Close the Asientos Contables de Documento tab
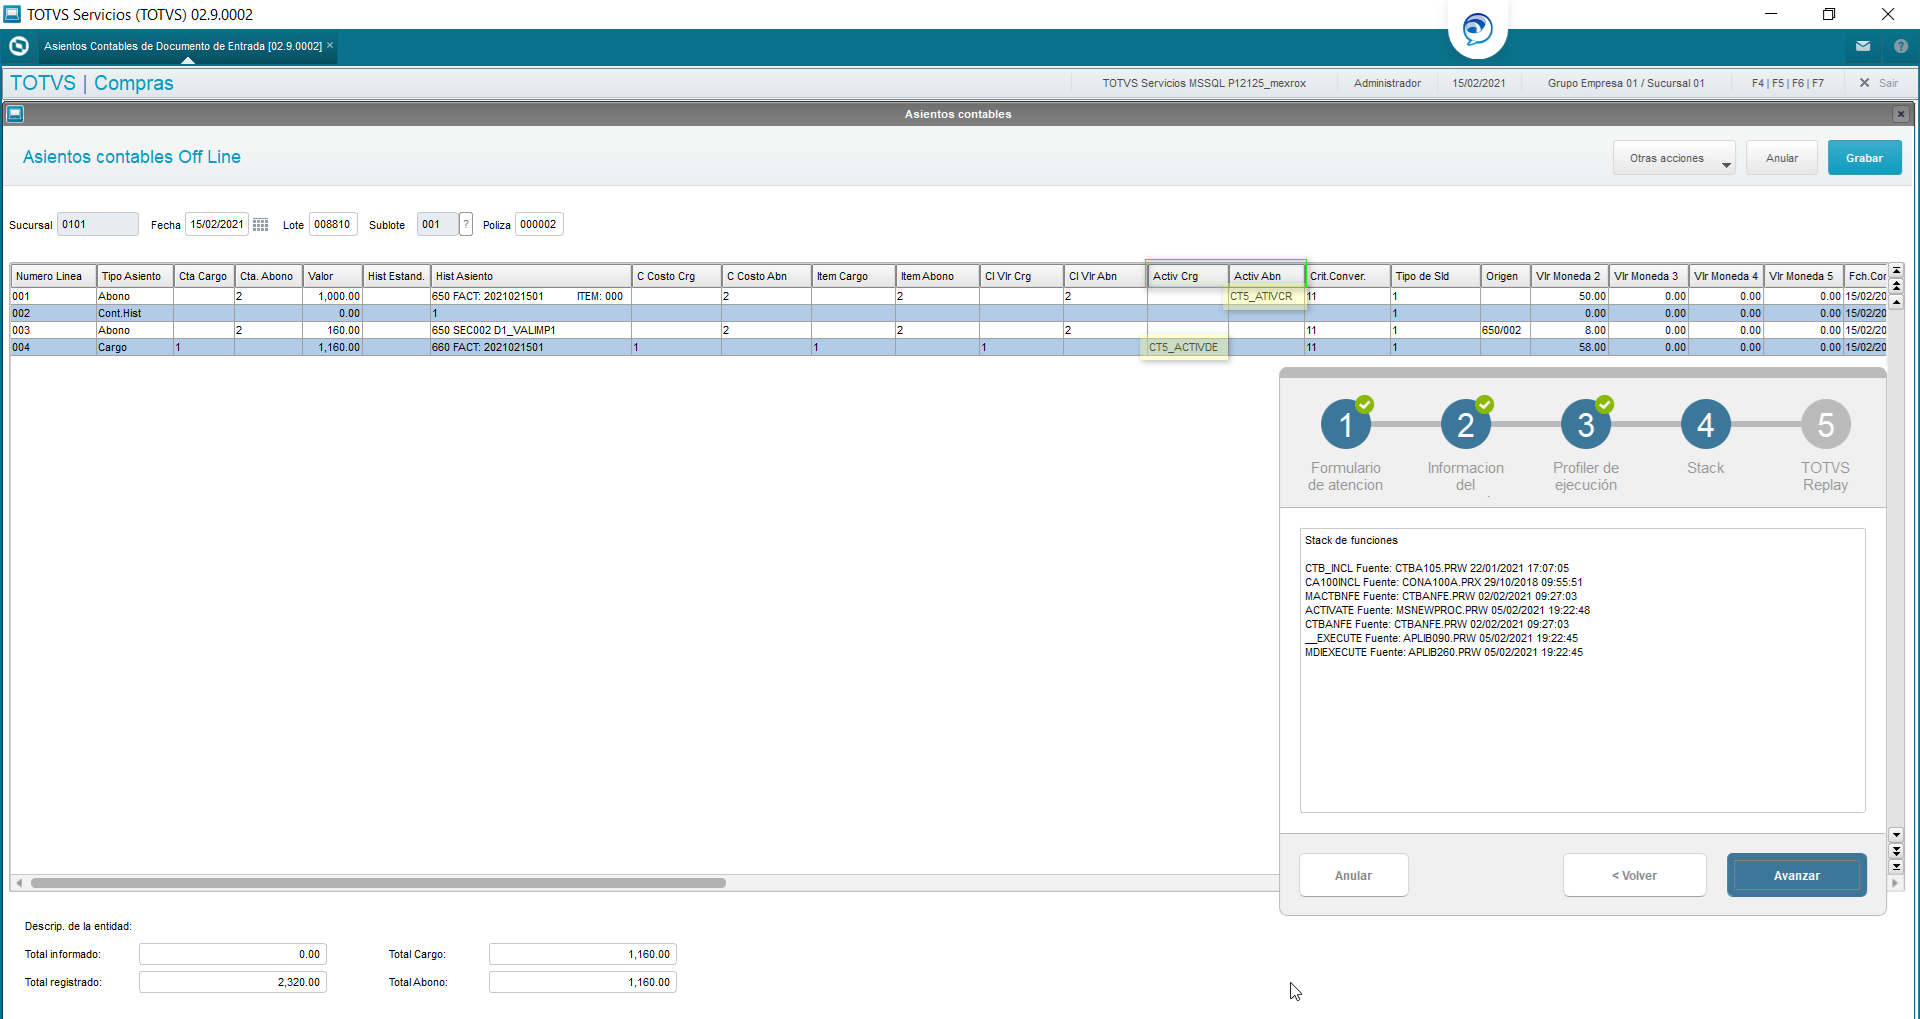Screen dimensions: 1920x1019 330,45
